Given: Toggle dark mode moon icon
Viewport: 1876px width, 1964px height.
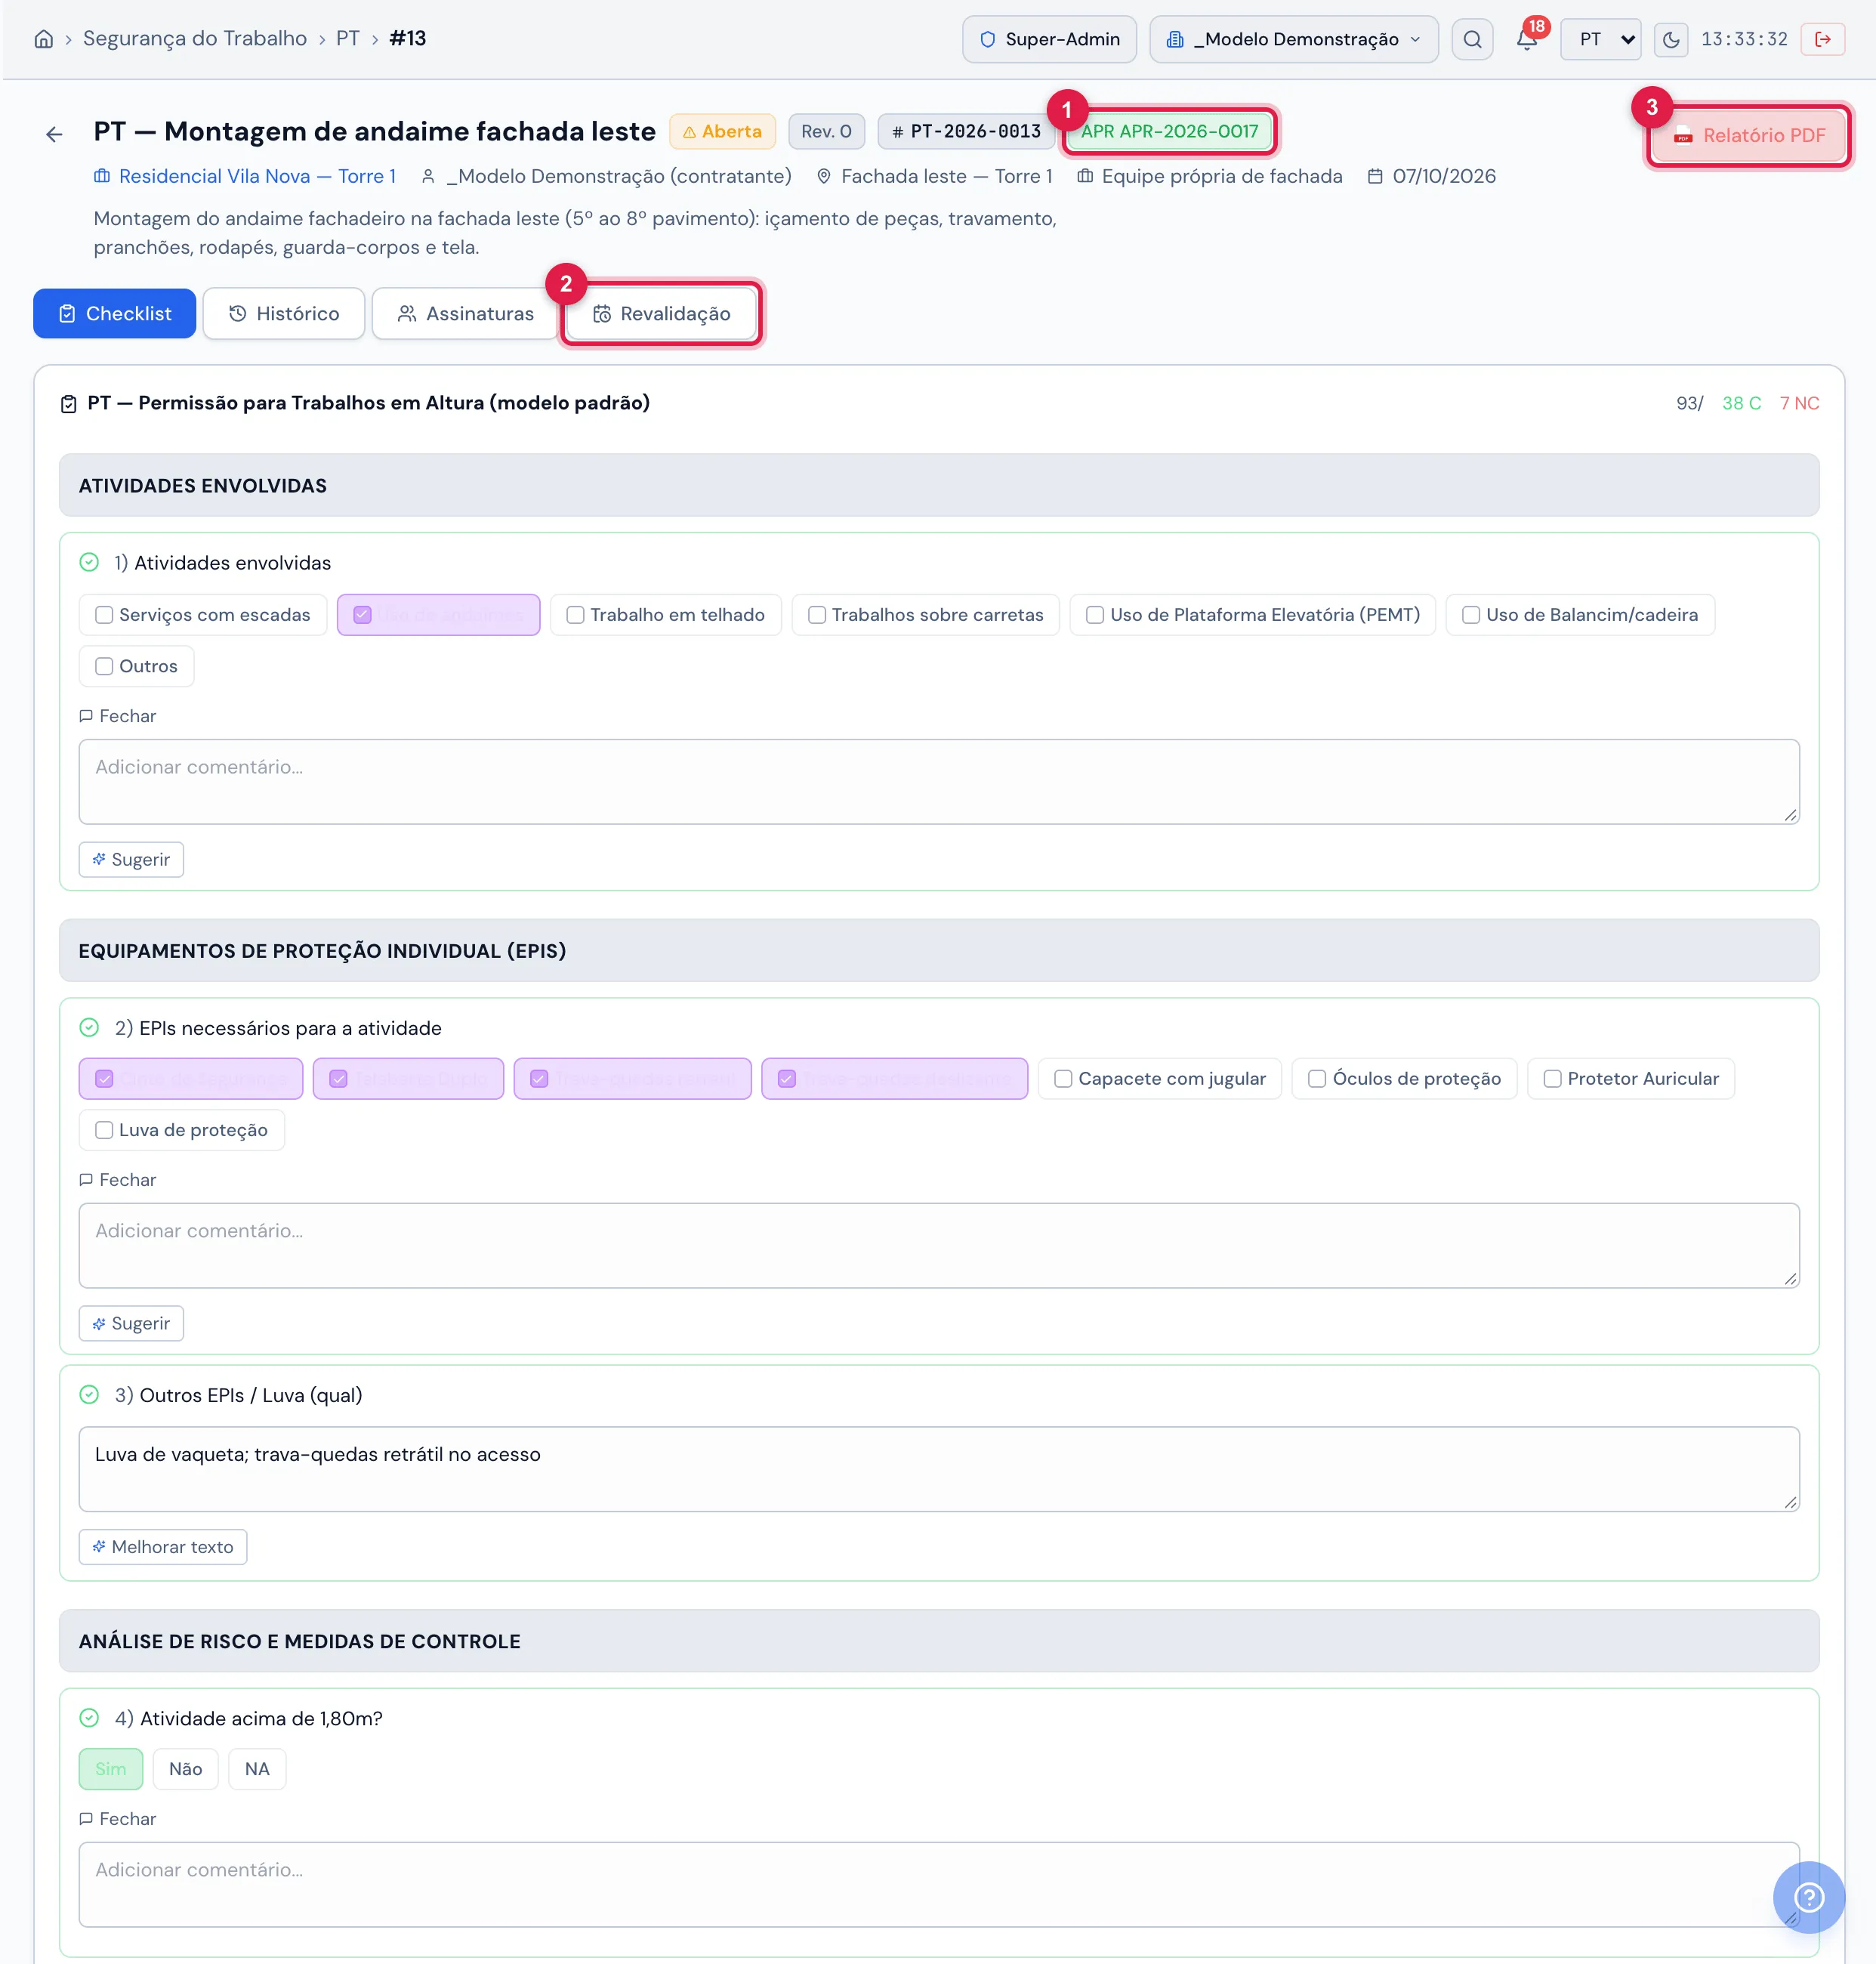Looking at the screenshot, I should tap(1671, 40).
